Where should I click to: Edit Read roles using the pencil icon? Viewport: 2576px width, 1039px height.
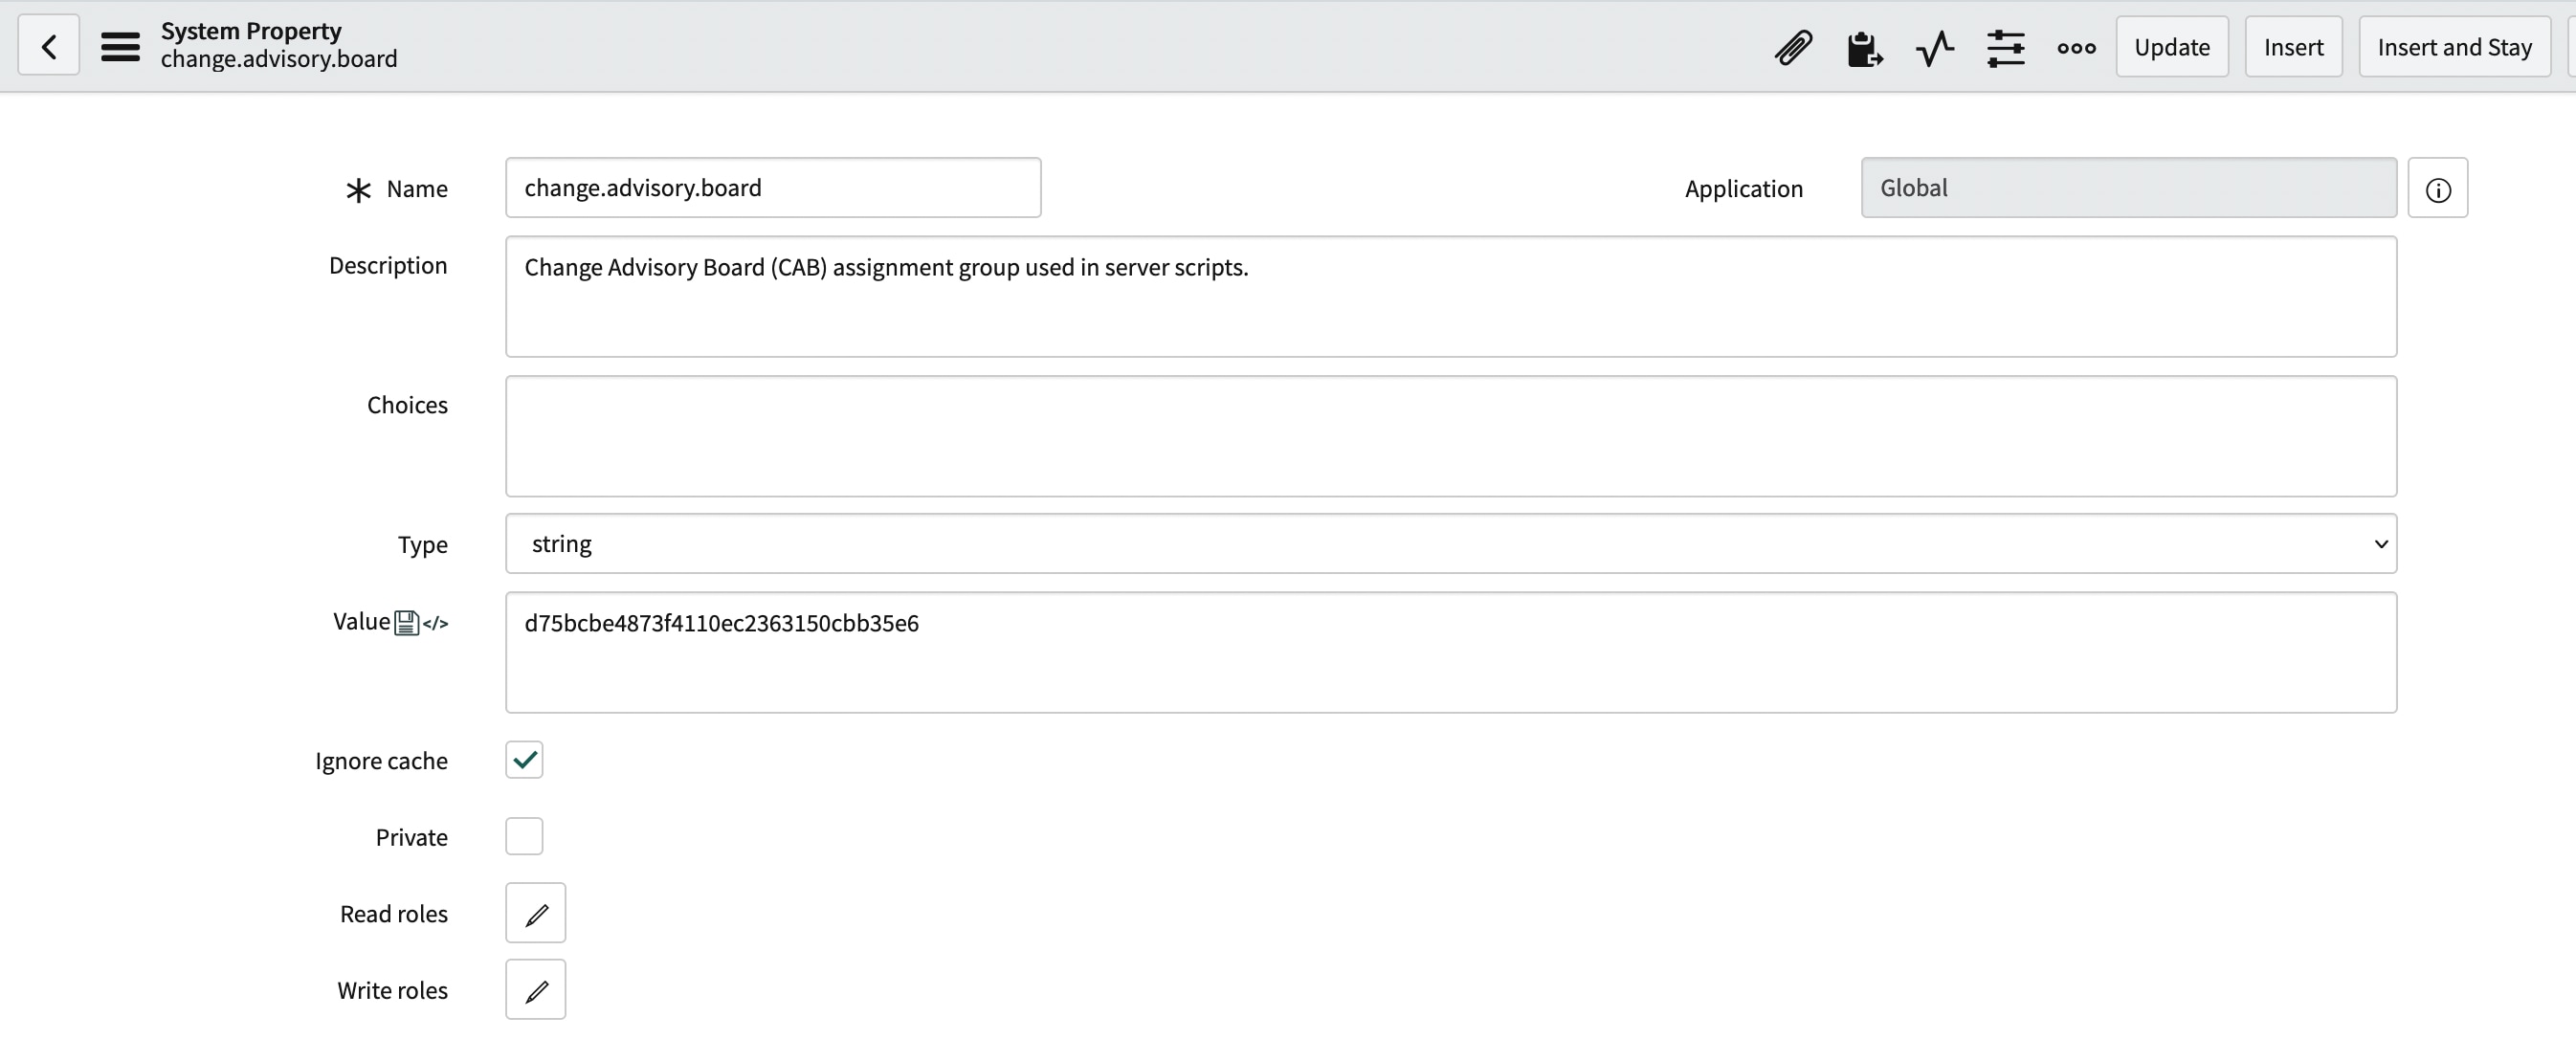(535, 912)
